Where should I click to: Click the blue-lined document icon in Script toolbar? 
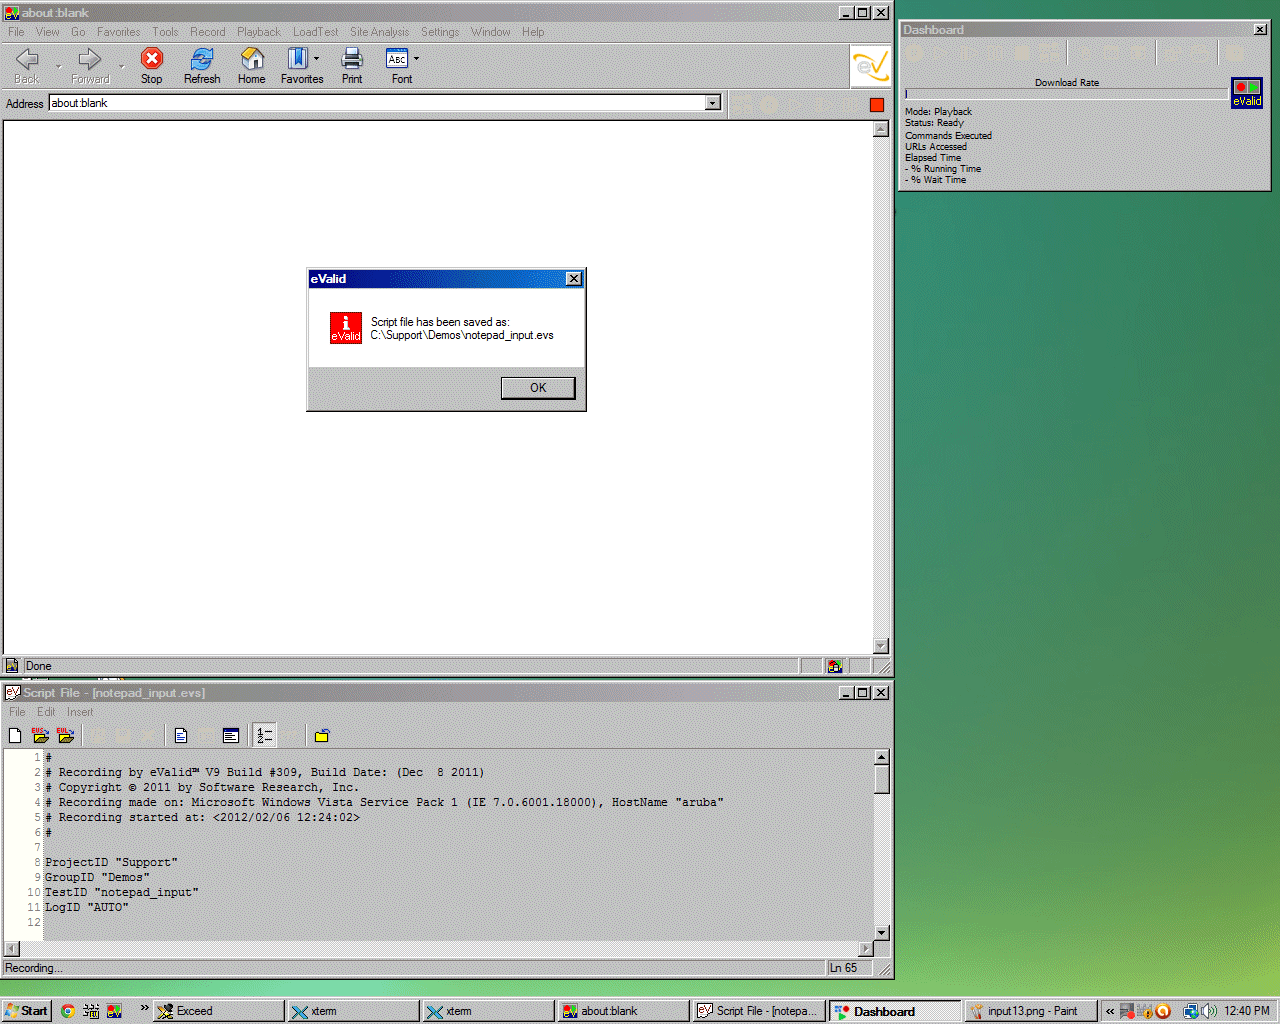pos(181,736)
